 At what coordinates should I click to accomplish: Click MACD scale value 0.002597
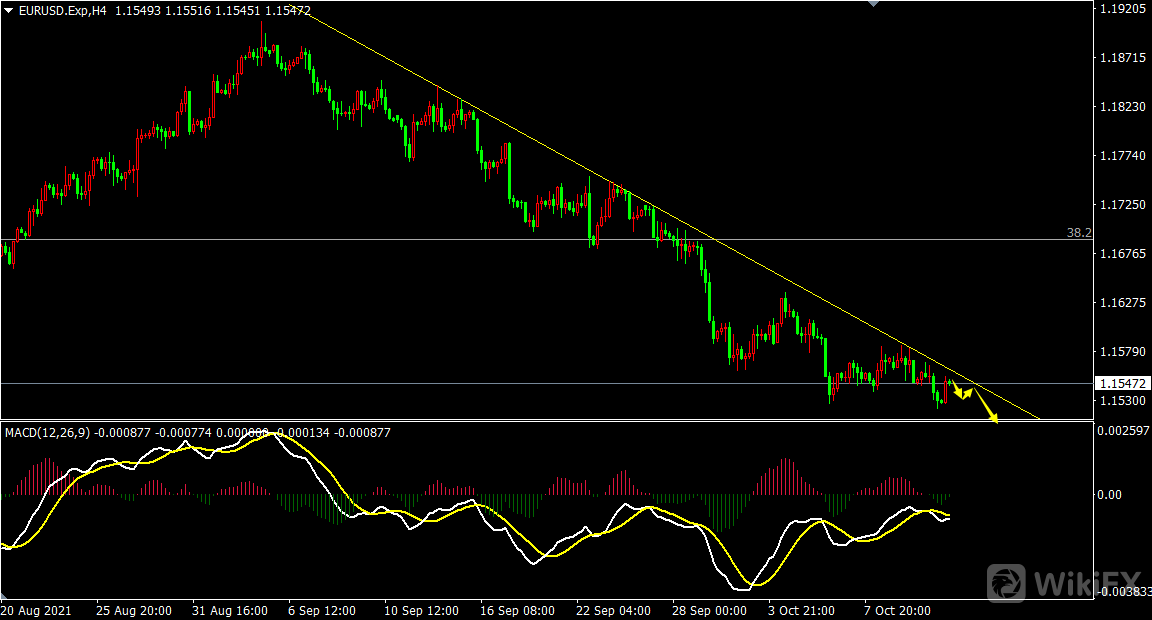coord(1123,430)
